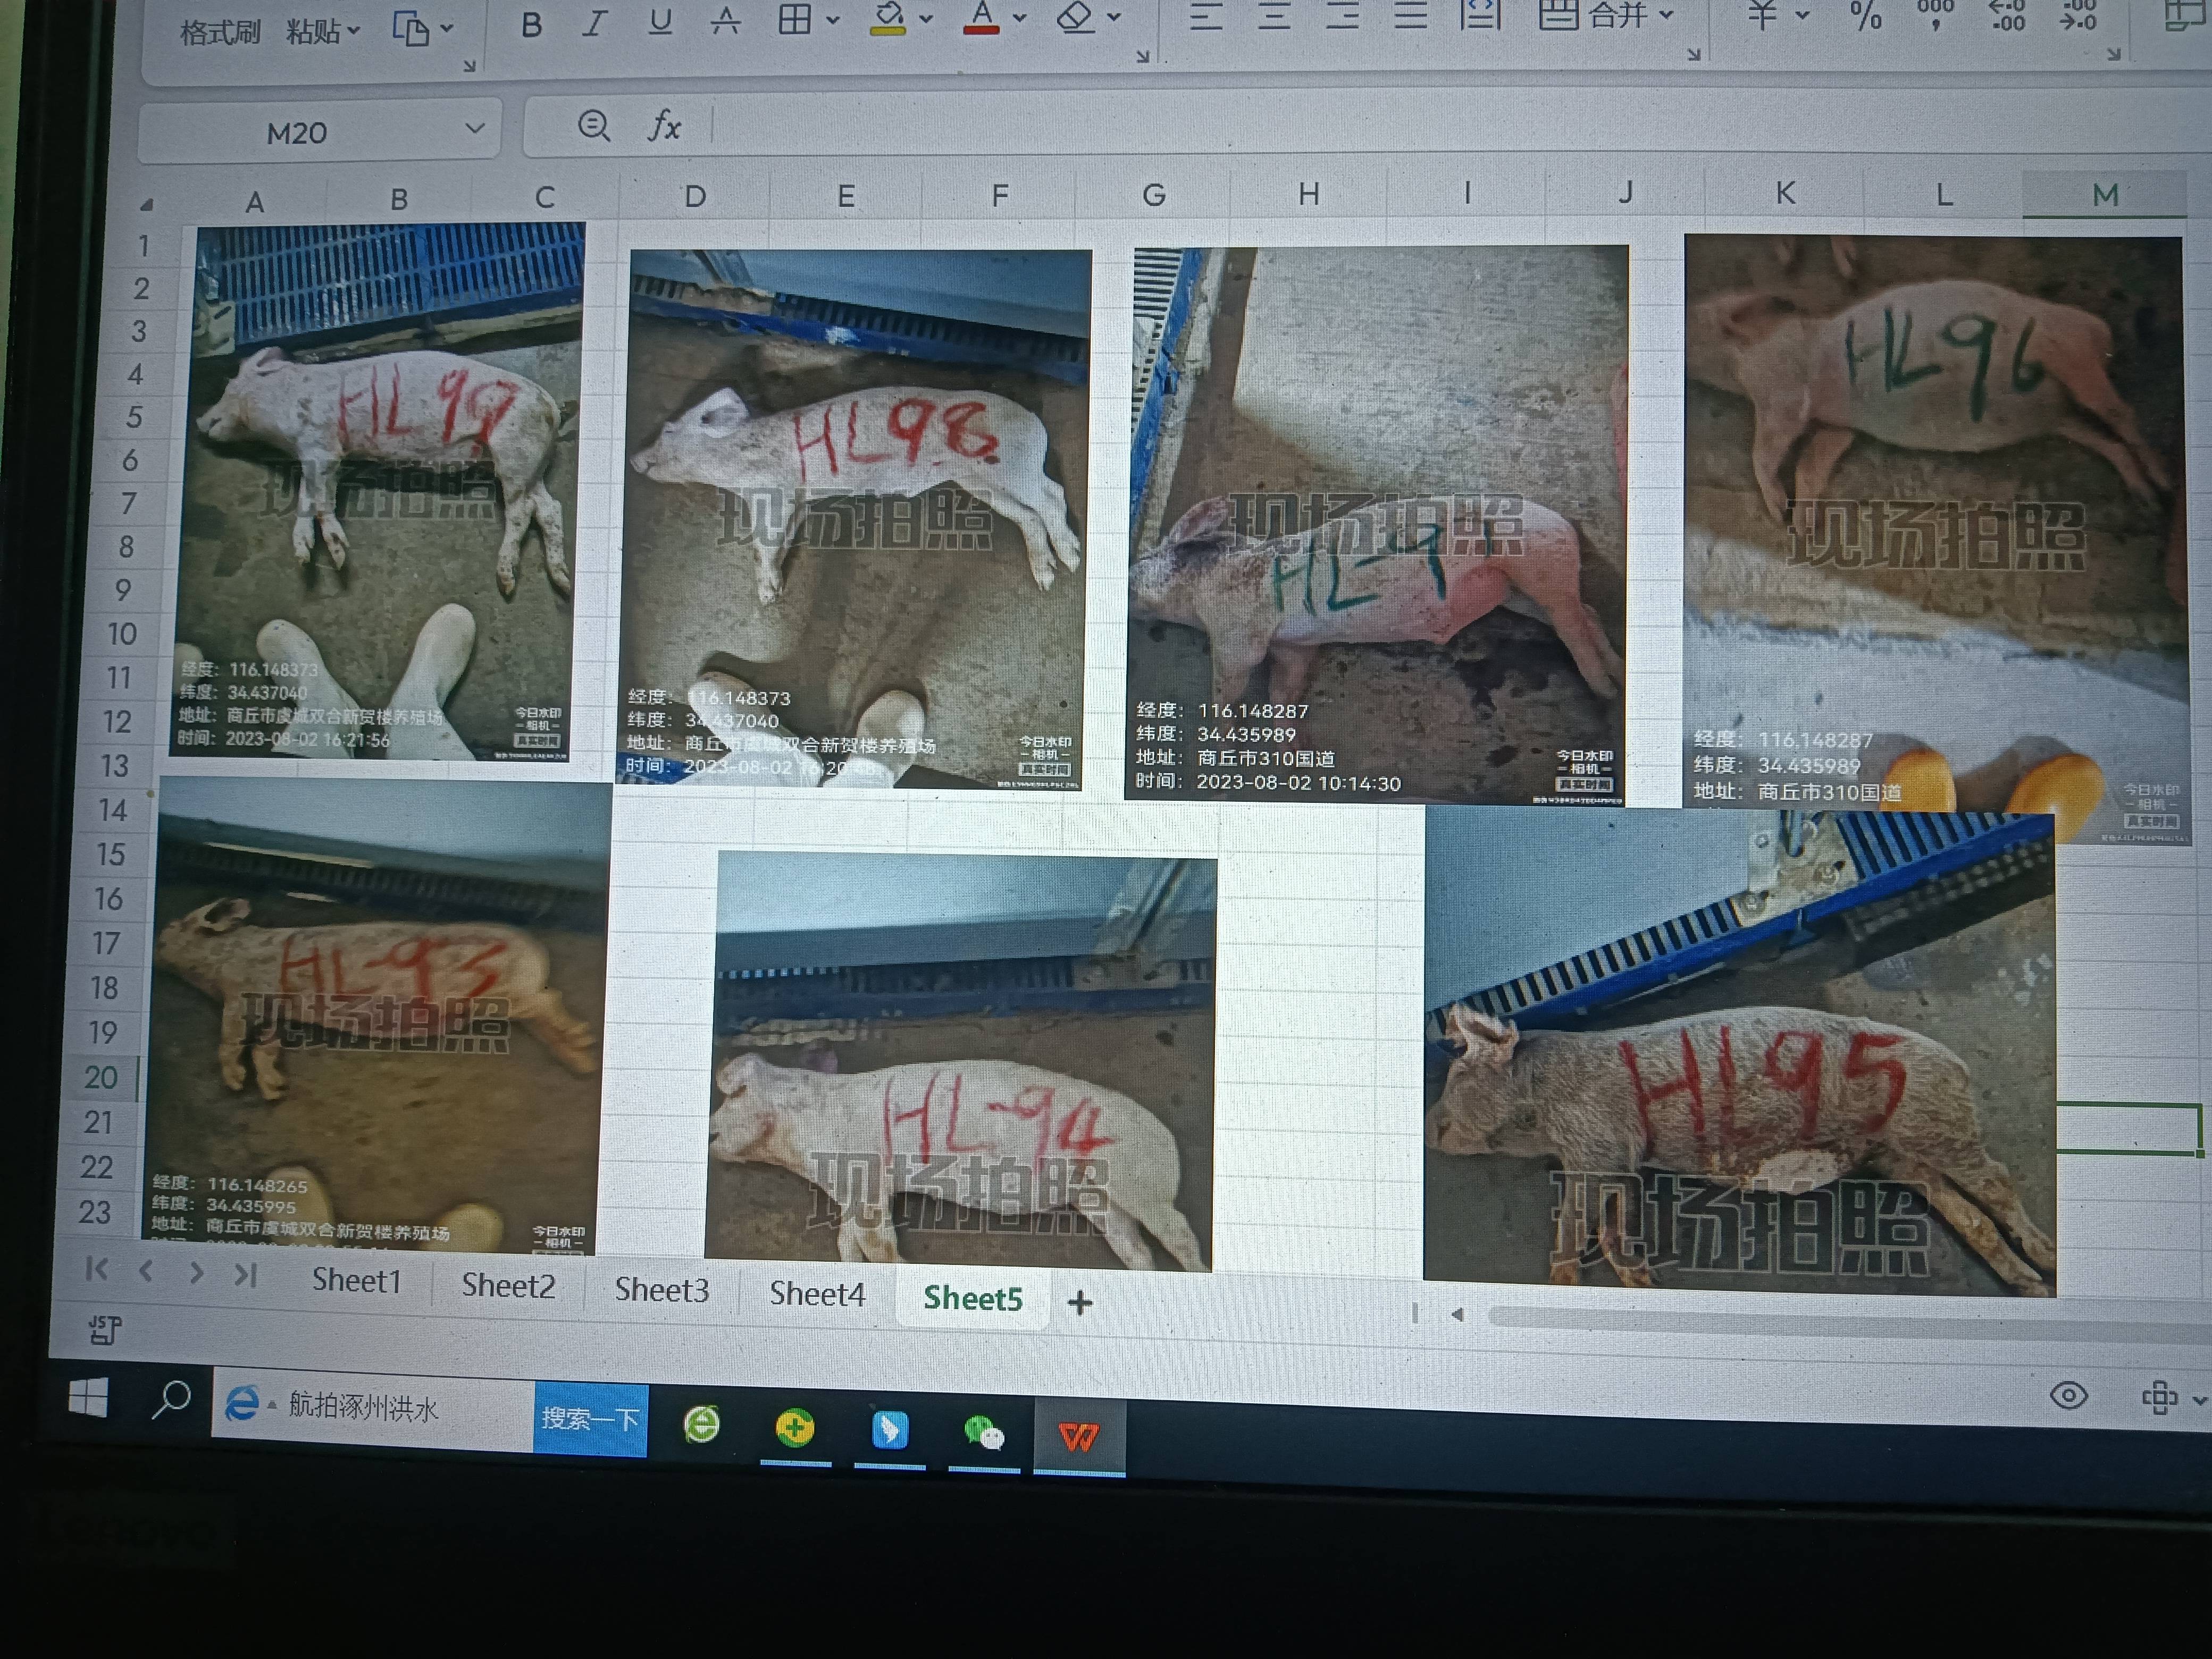Open font color dropdown arrow
The image size is (2212, 1659).
(x=1020, y=17)
